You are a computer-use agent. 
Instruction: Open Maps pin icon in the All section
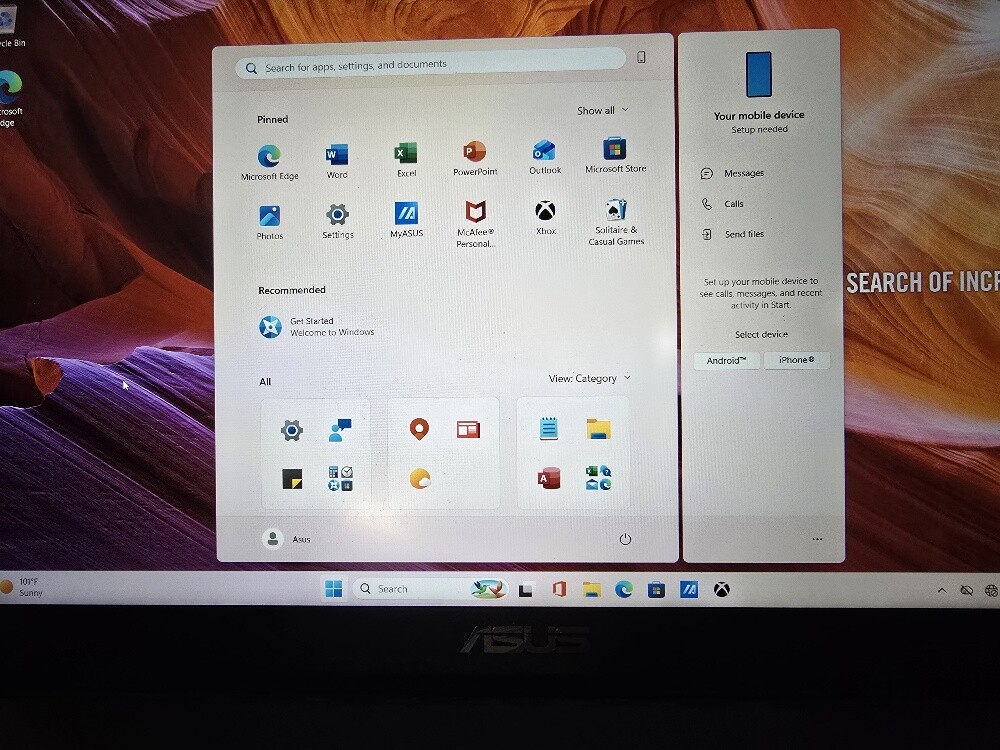pos(418,429)
